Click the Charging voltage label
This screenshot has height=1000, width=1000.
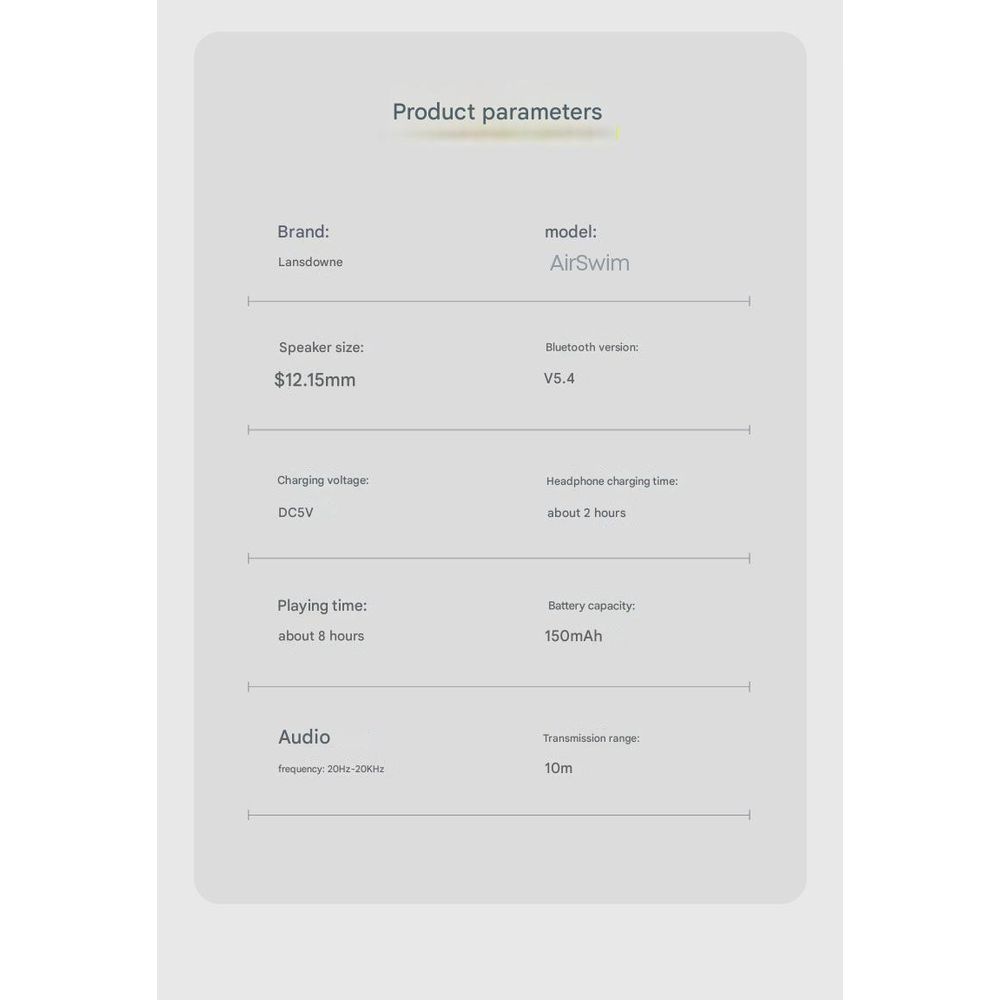pos(323,481)
